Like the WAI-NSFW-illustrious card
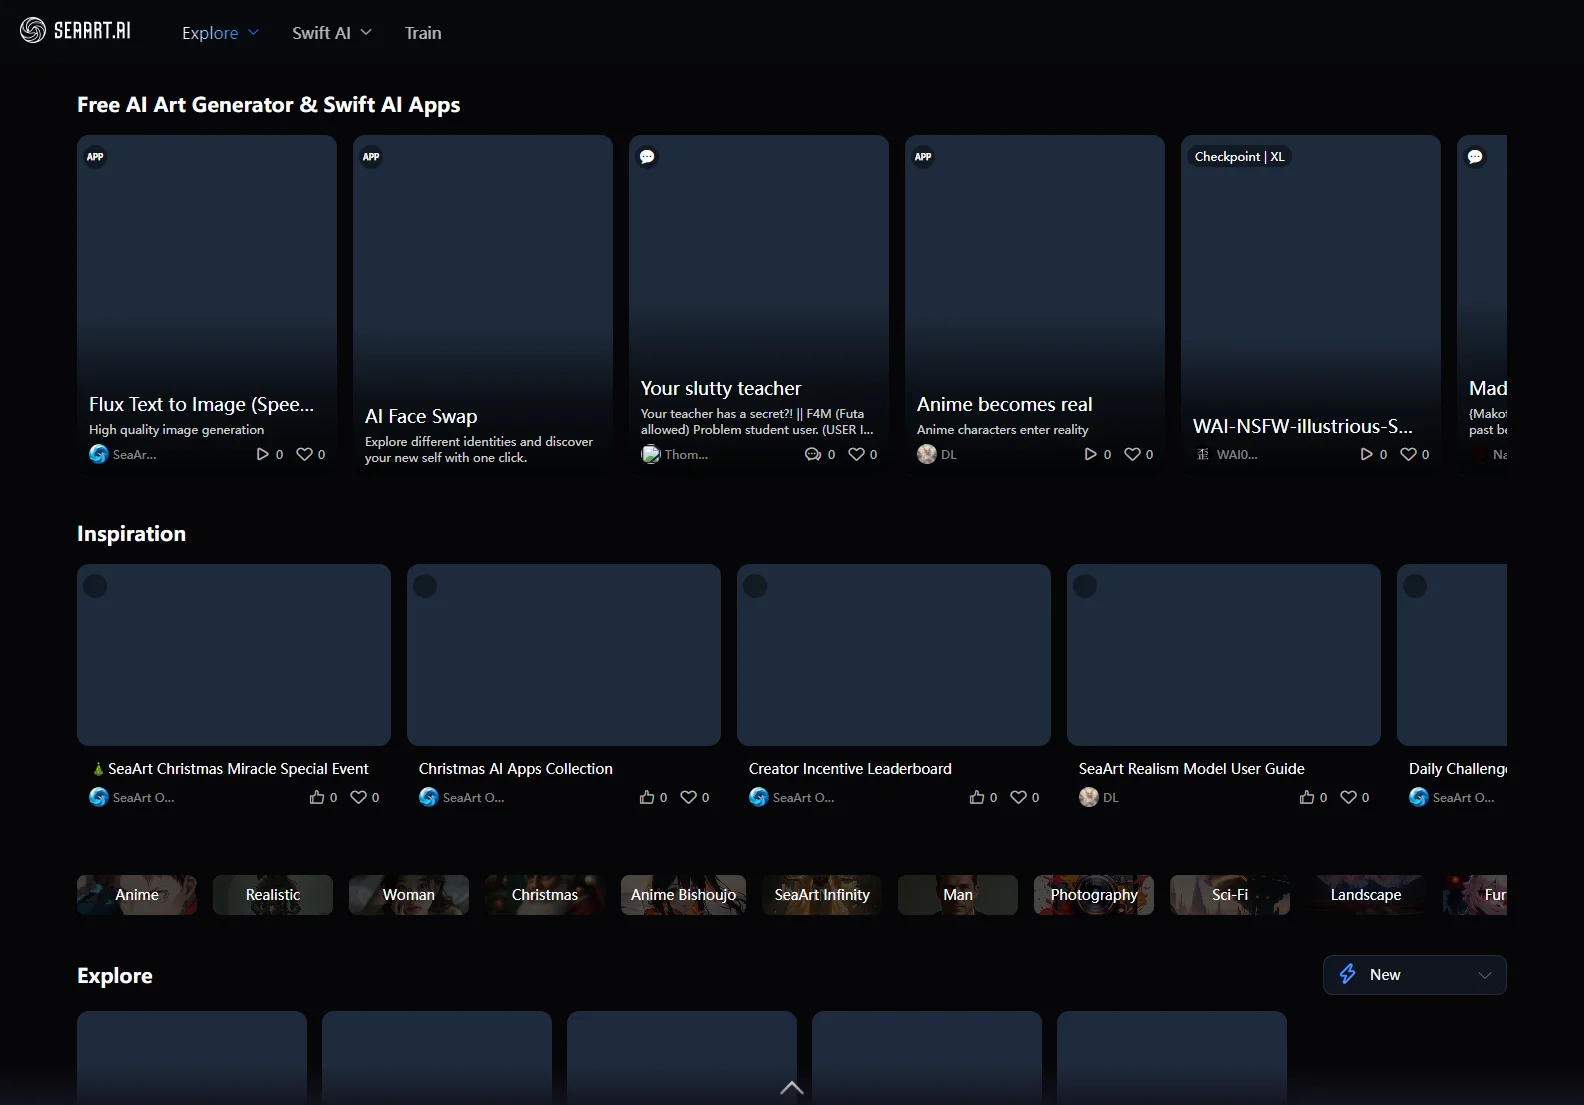The height and width of the screenshot is (1105, 1584). pyautogui.click(x=1408, y=454)
